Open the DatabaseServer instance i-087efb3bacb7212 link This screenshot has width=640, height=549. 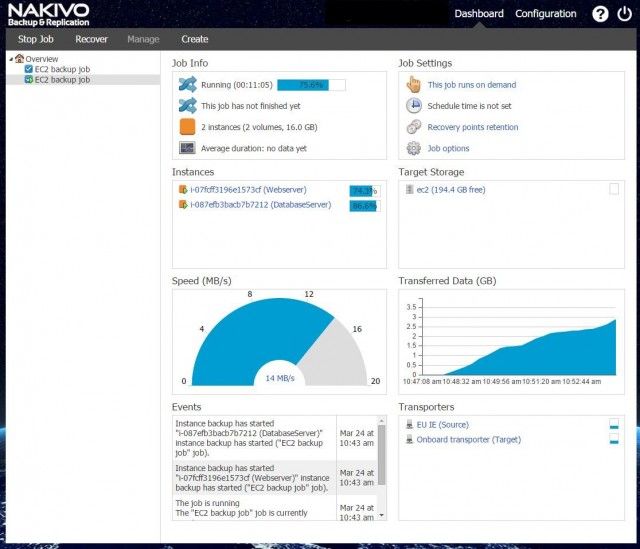[260, 204]
